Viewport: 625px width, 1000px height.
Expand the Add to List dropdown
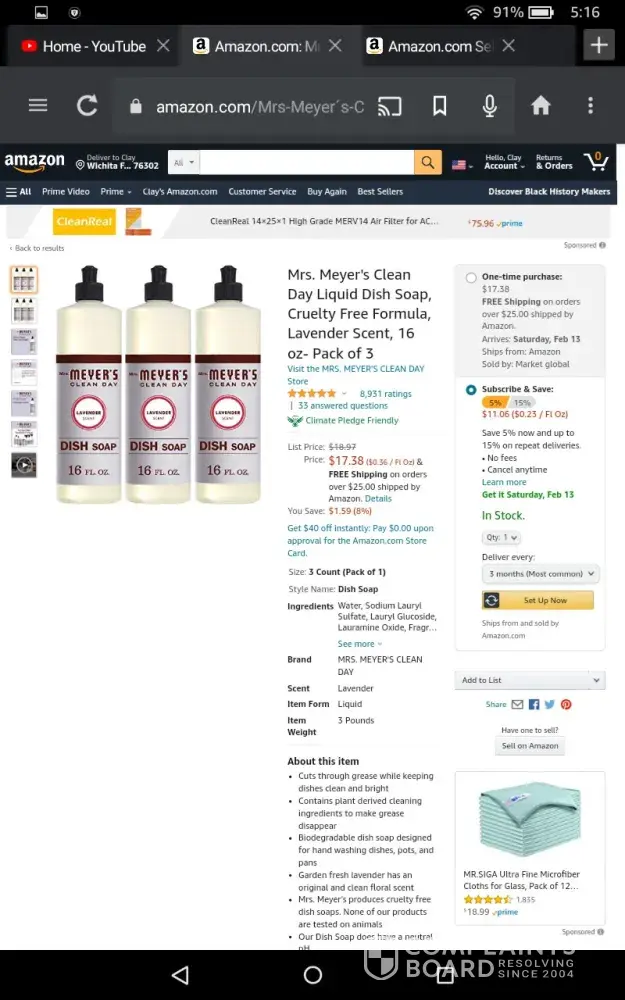530,680
